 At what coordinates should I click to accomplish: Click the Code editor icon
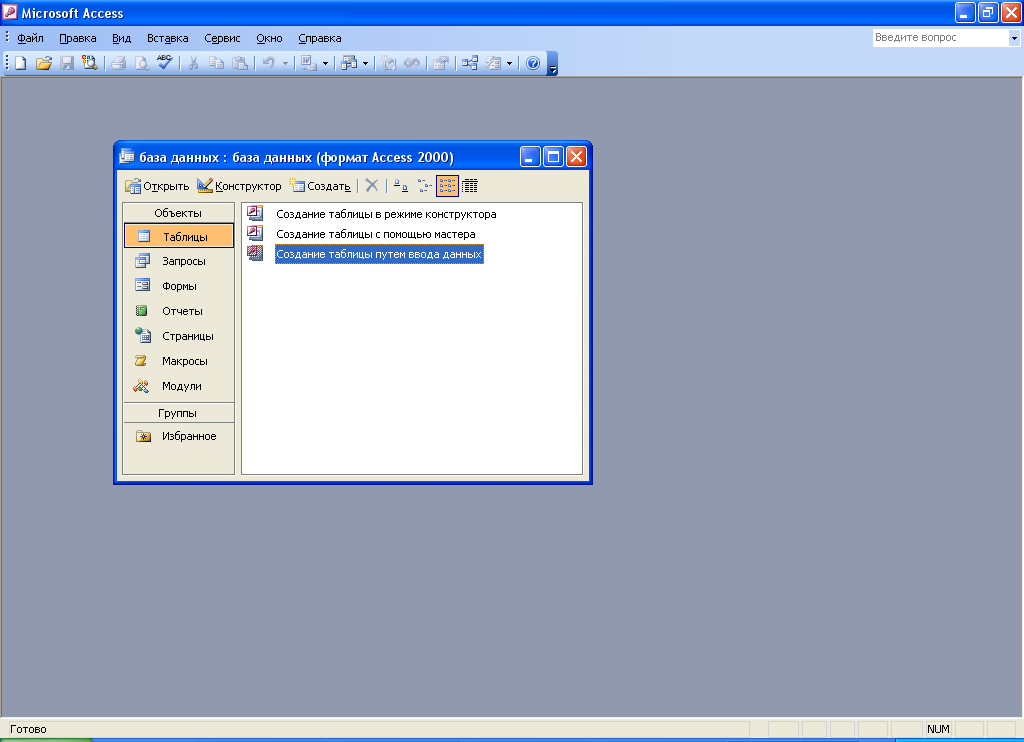pyautogui.click(x=389, y=63)
